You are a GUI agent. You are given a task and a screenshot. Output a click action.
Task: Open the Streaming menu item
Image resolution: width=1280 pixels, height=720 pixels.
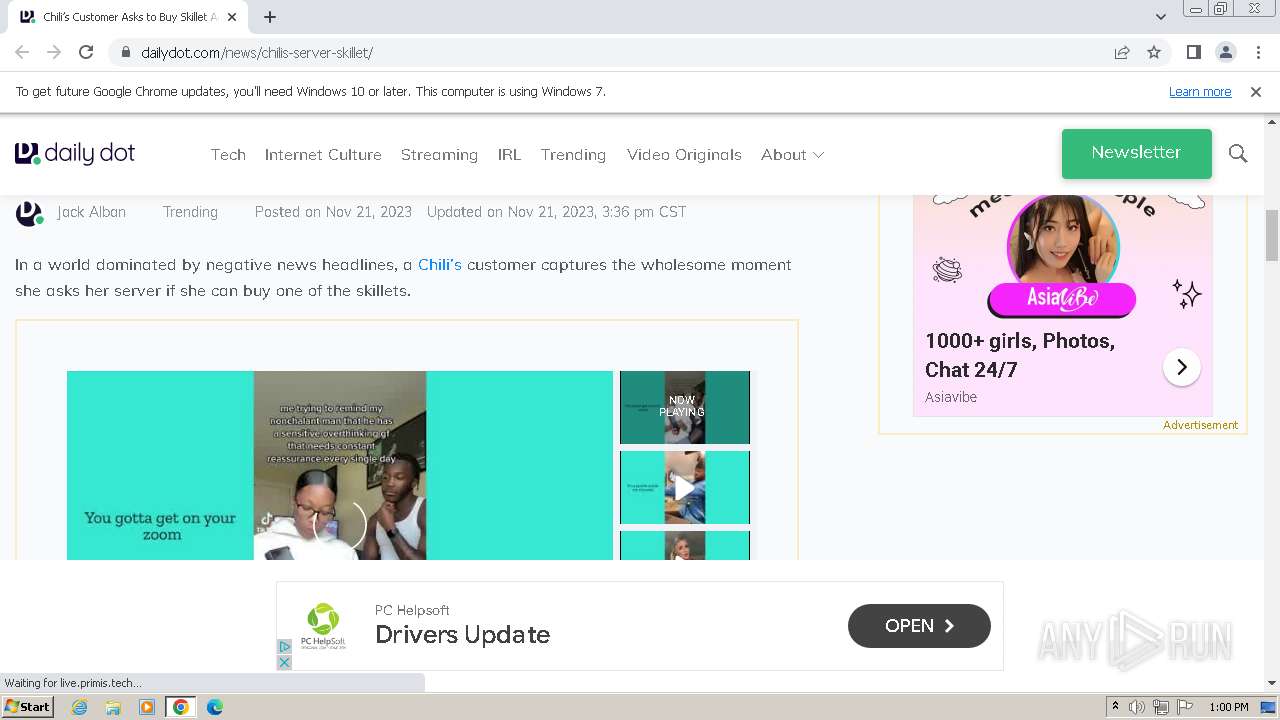click(x=439, y=154)
